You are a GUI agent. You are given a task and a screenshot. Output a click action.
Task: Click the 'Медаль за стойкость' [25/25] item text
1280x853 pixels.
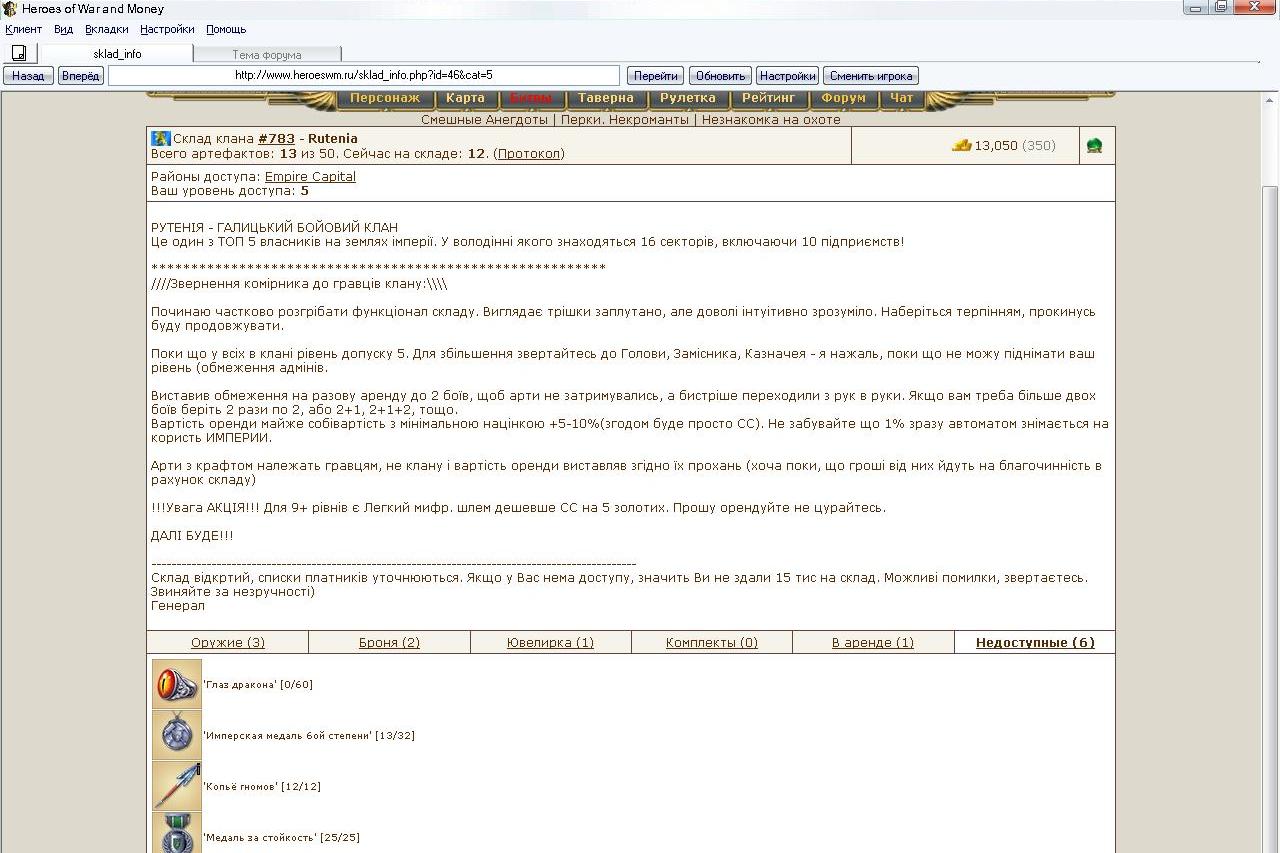click(x=281, y=838)
